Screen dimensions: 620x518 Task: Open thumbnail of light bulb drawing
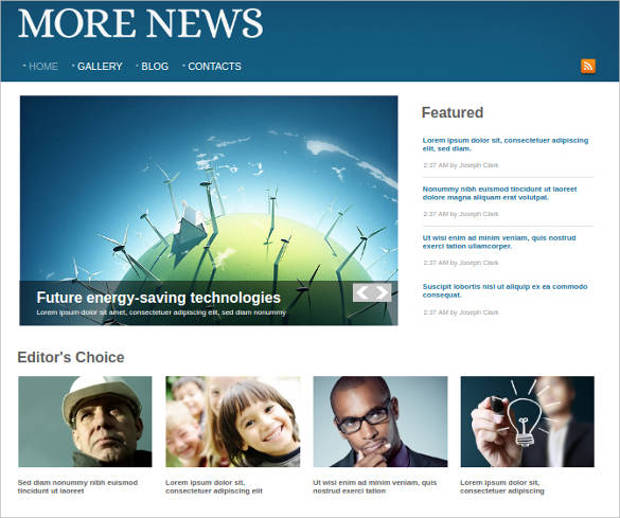point(527,422)
